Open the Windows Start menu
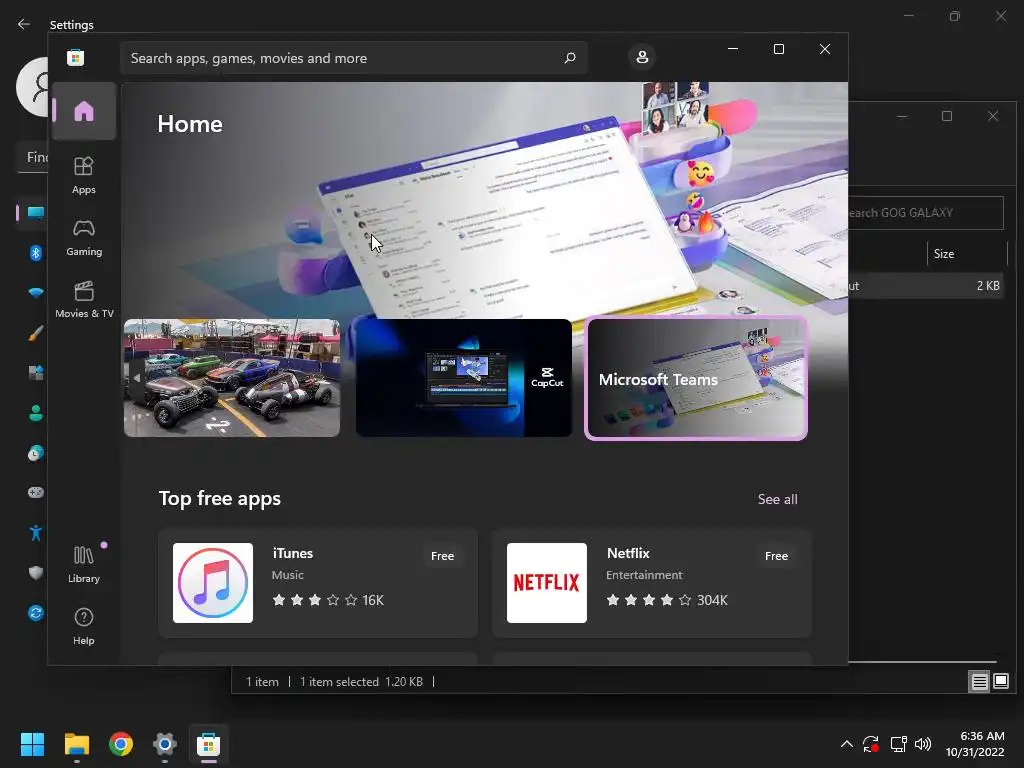This screenshot has height=768, width=1024. click(x=32, y=744)
